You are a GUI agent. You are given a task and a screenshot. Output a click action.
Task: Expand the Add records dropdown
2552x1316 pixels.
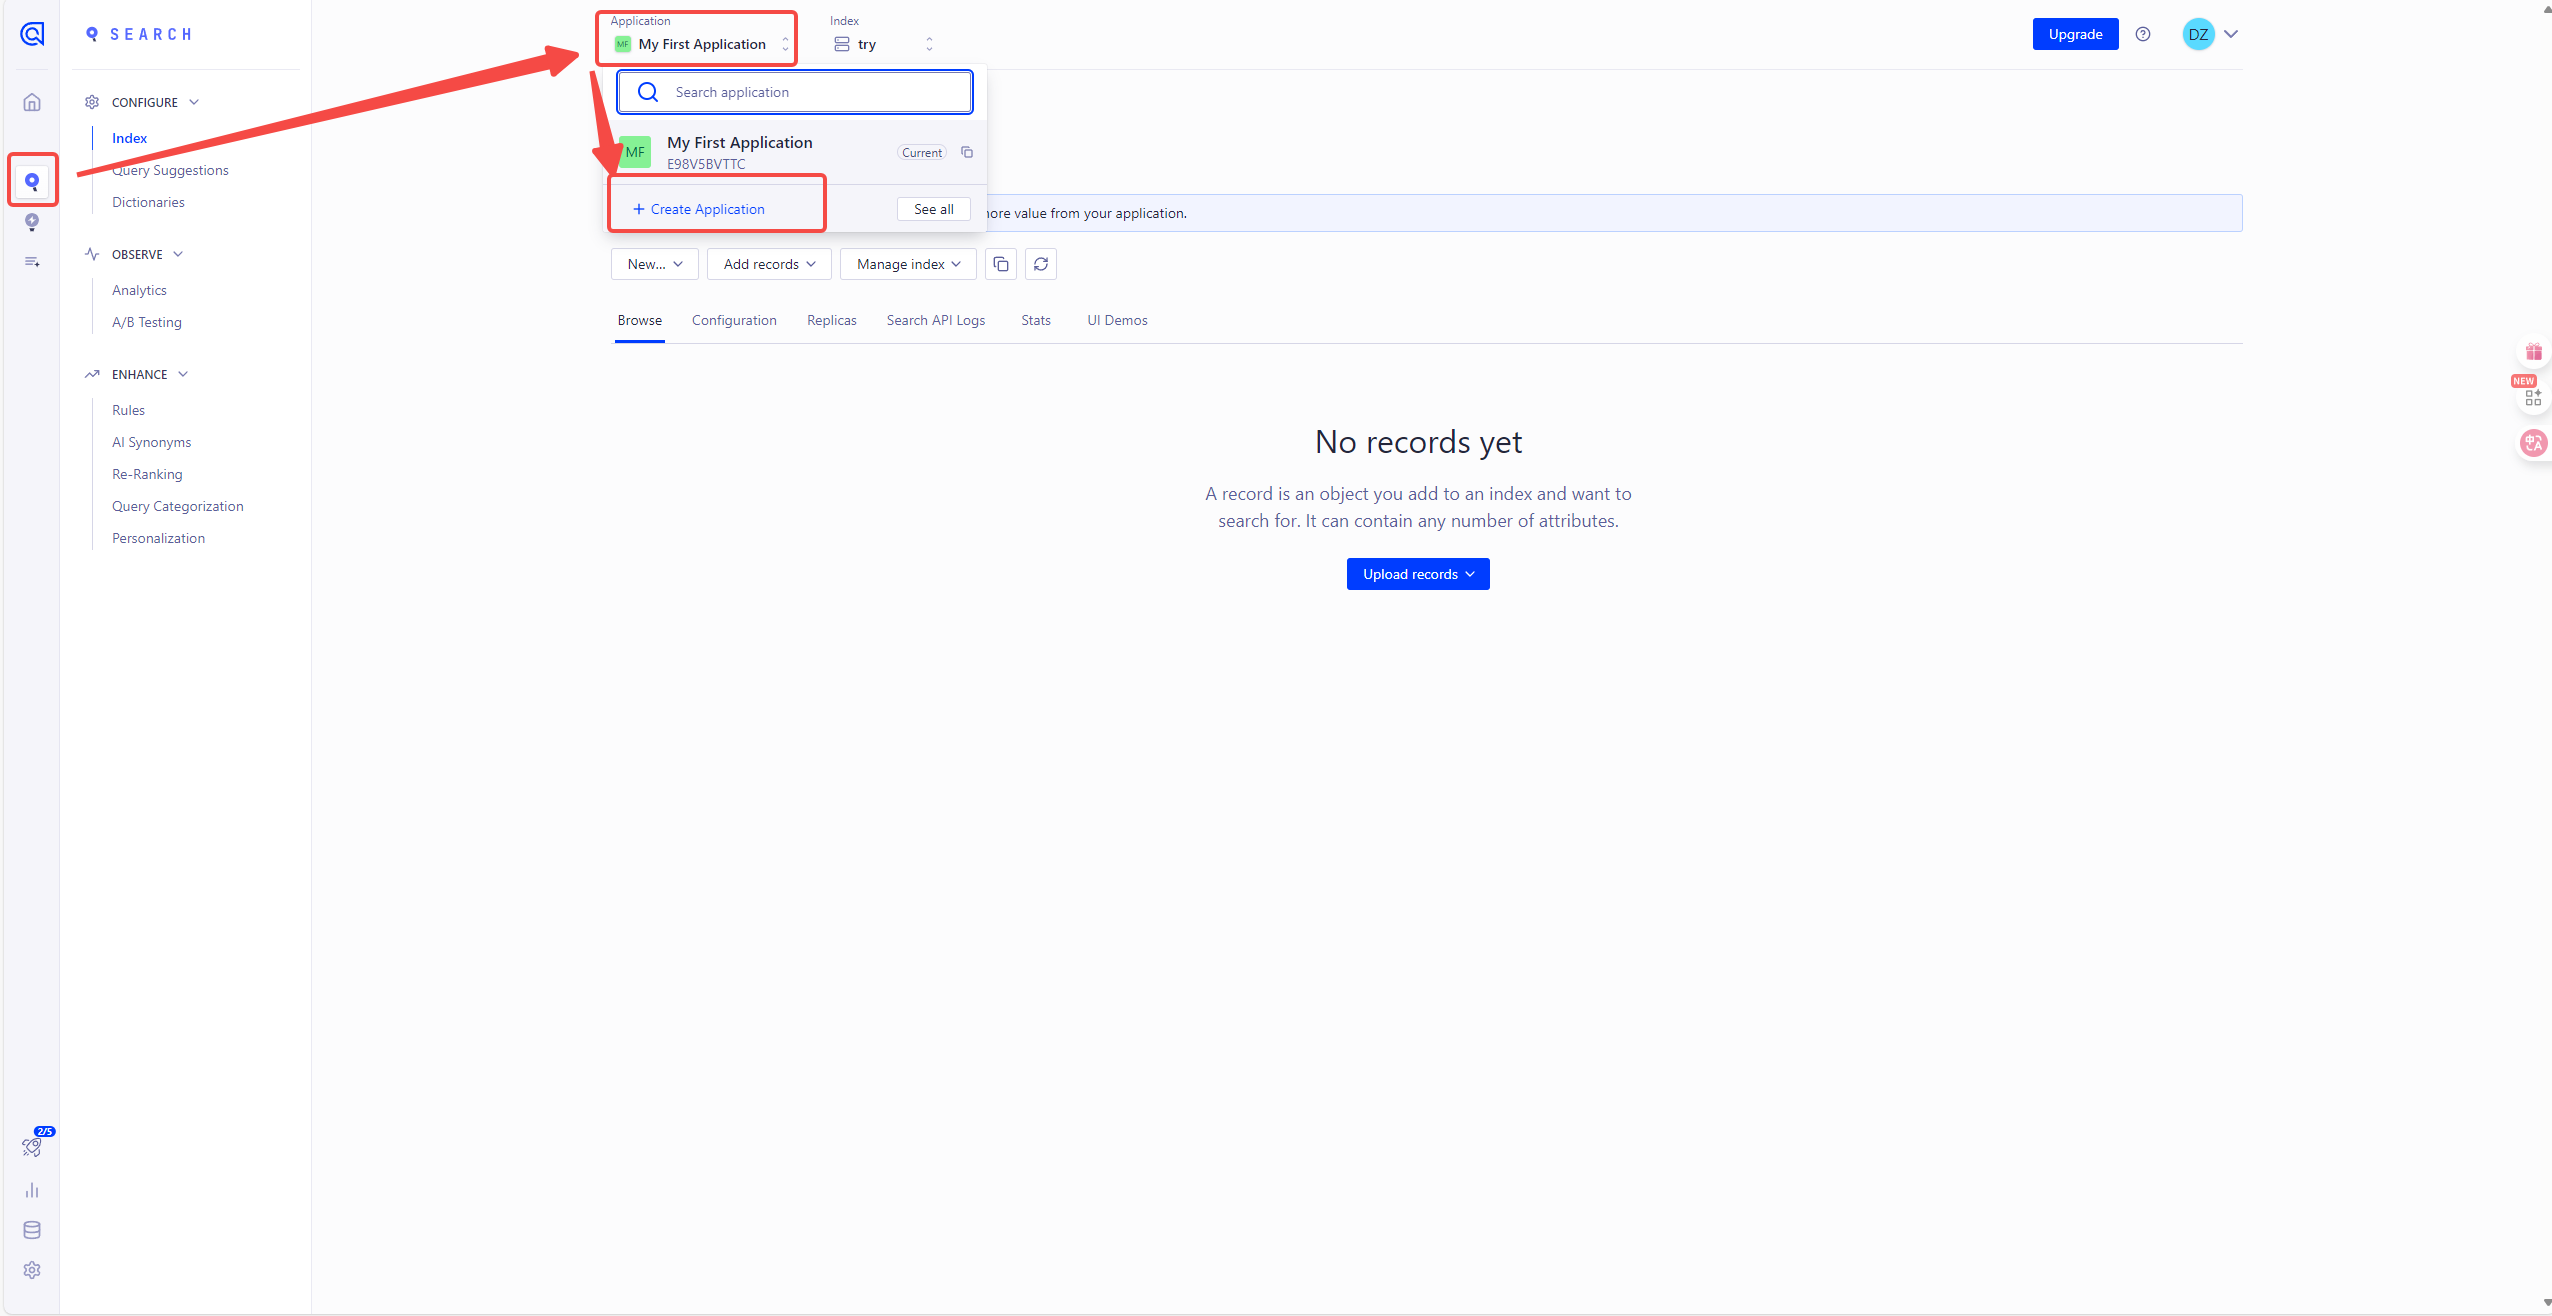(x=769, y=264)
